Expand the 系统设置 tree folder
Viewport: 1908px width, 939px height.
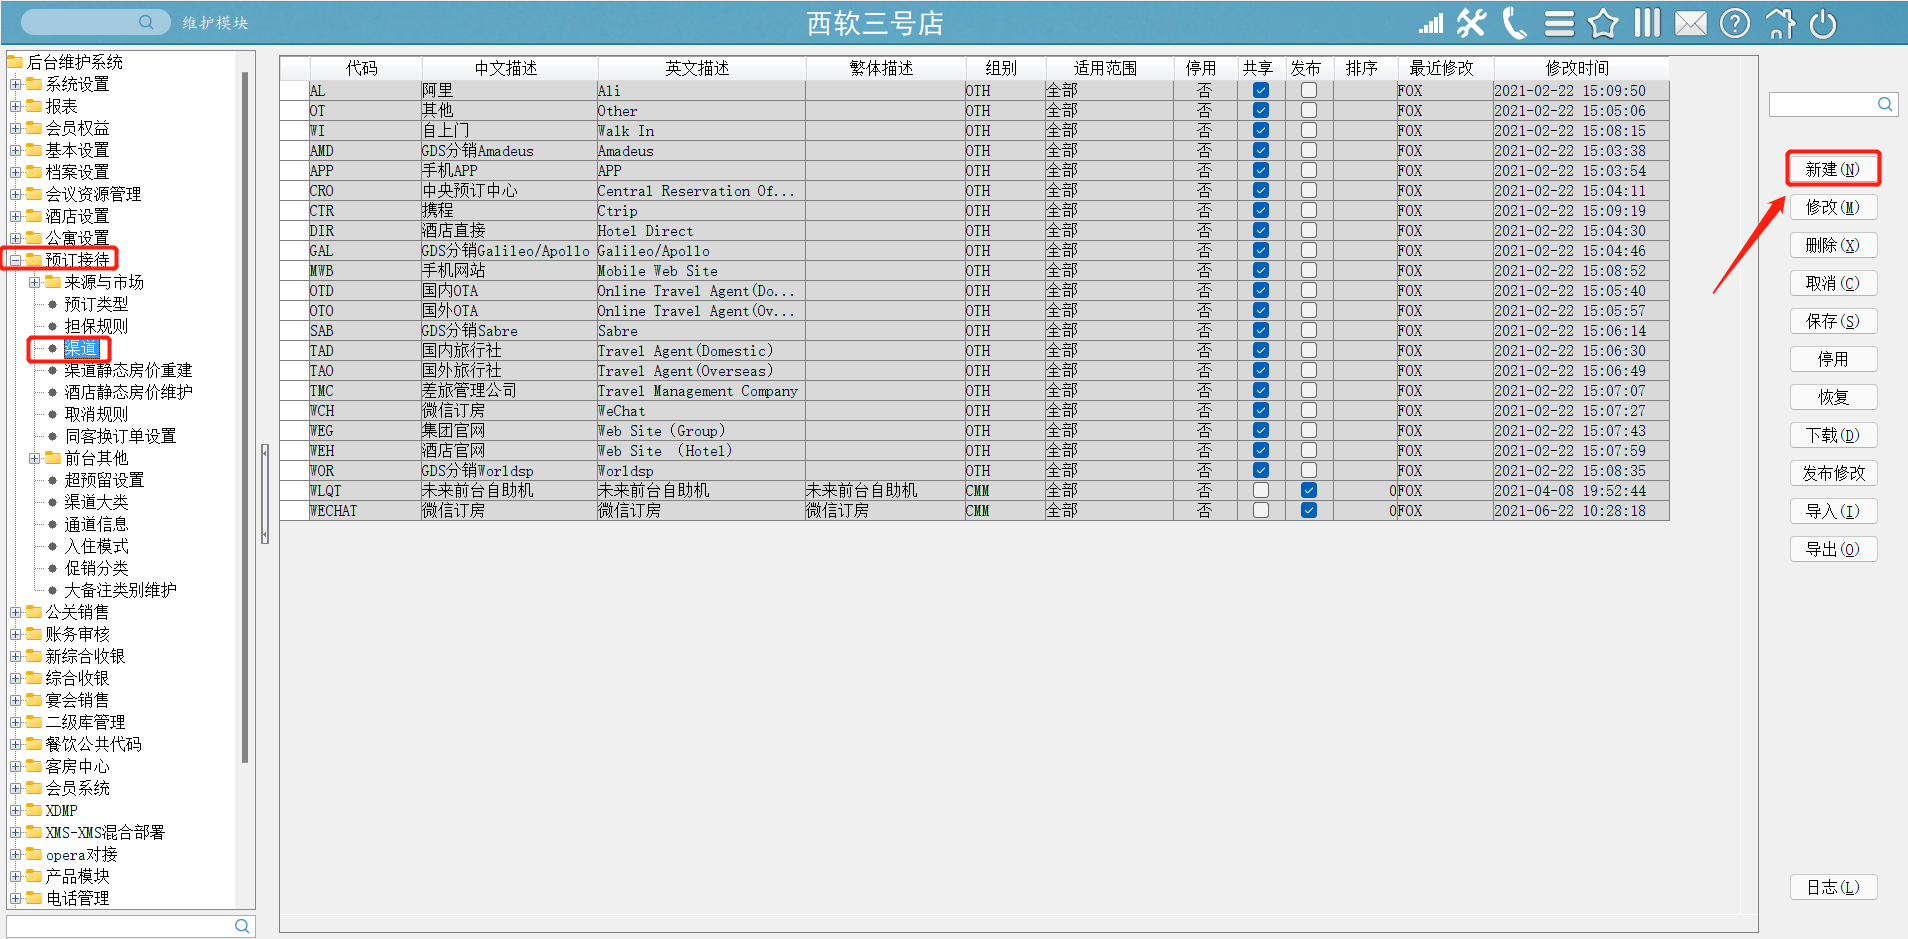tap(16, 84)
